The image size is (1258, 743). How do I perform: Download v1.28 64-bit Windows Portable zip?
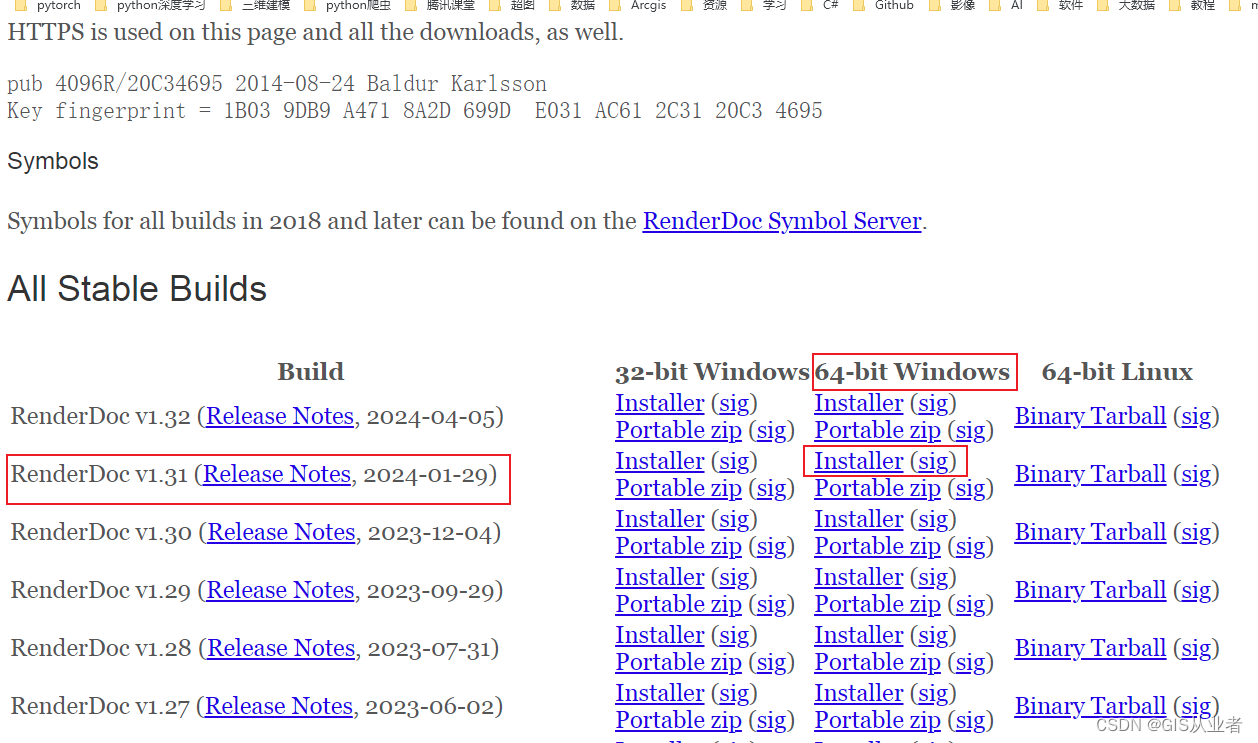point(877,662)
